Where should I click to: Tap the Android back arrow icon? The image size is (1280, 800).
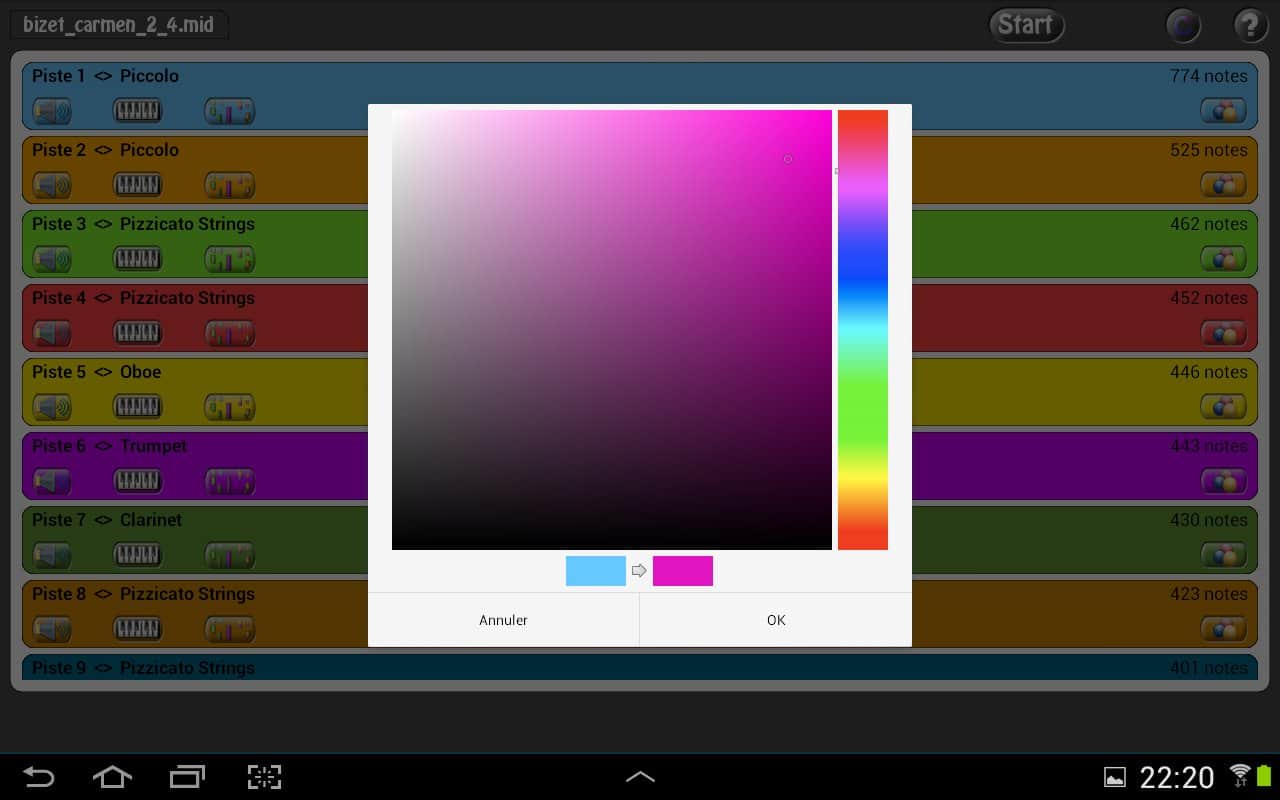tap(39, 776)
